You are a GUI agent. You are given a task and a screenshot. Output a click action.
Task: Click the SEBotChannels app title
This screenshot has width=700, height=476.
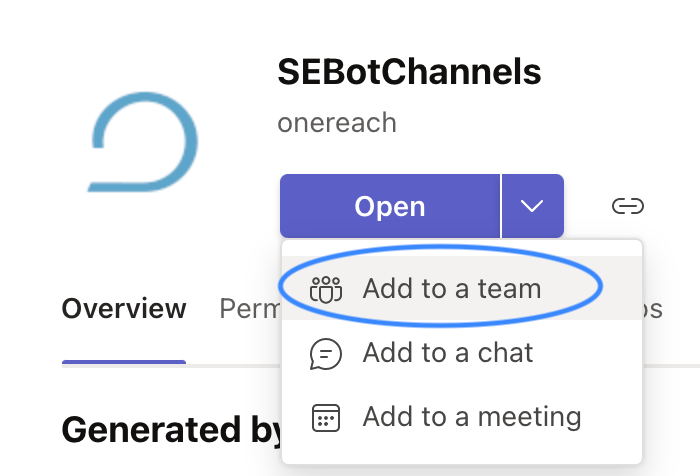(x=409, y=72)
